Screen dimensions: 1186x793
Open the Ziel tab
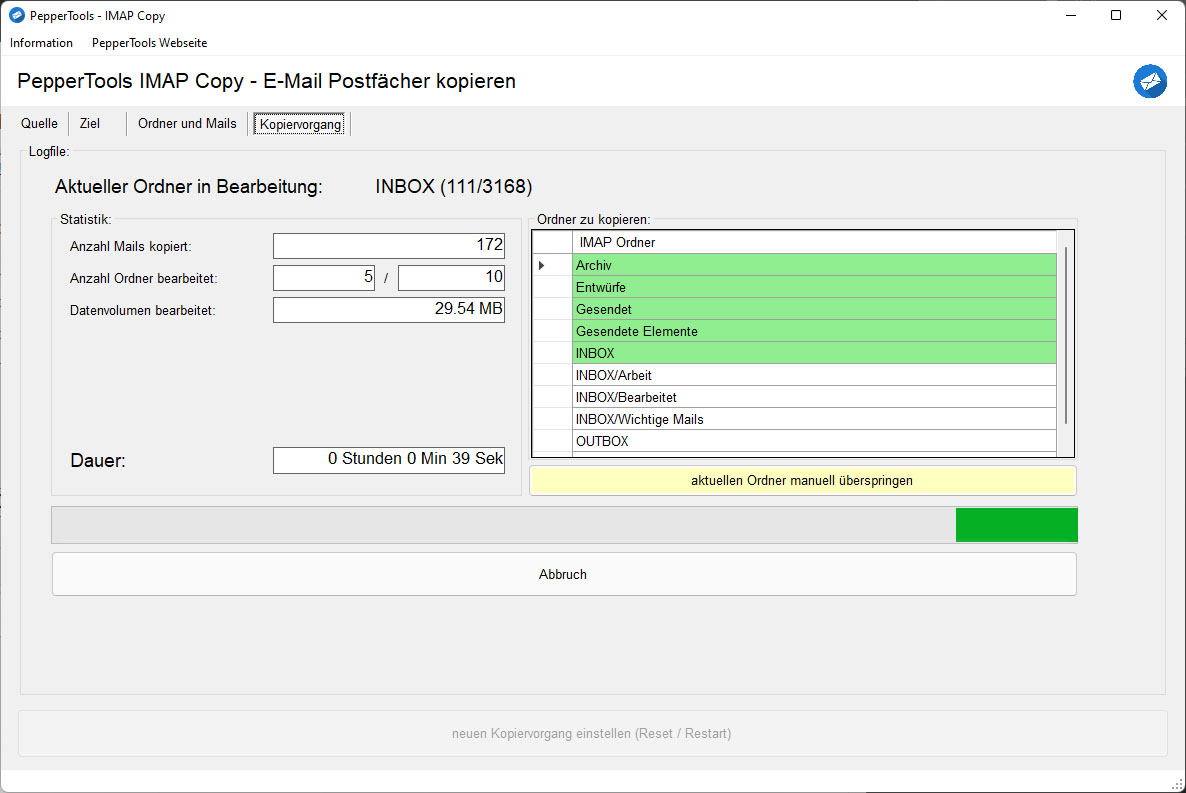coord(89,123)
